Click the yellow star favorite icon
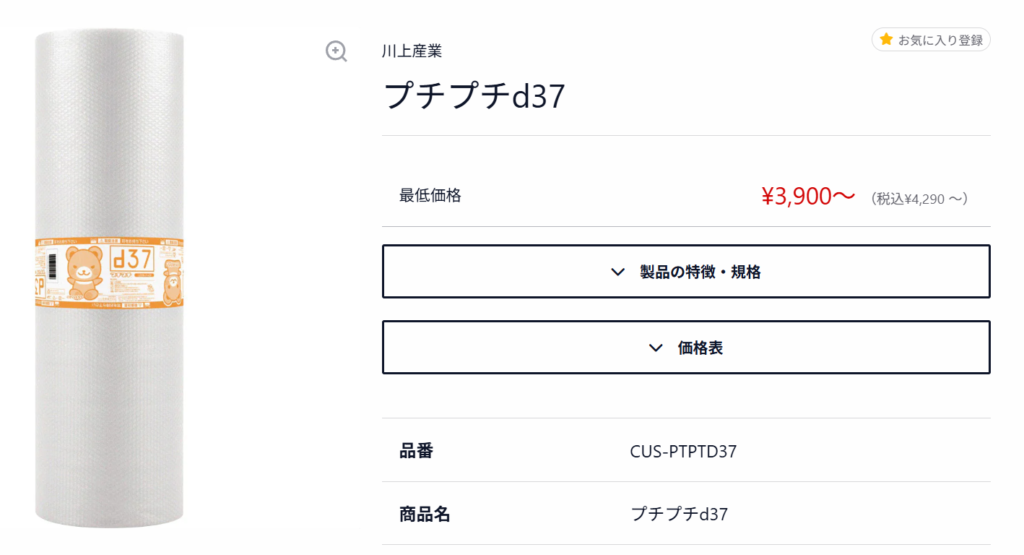Screen dimensions: 1024x555 pyautogui.click(x=885, y=40)
